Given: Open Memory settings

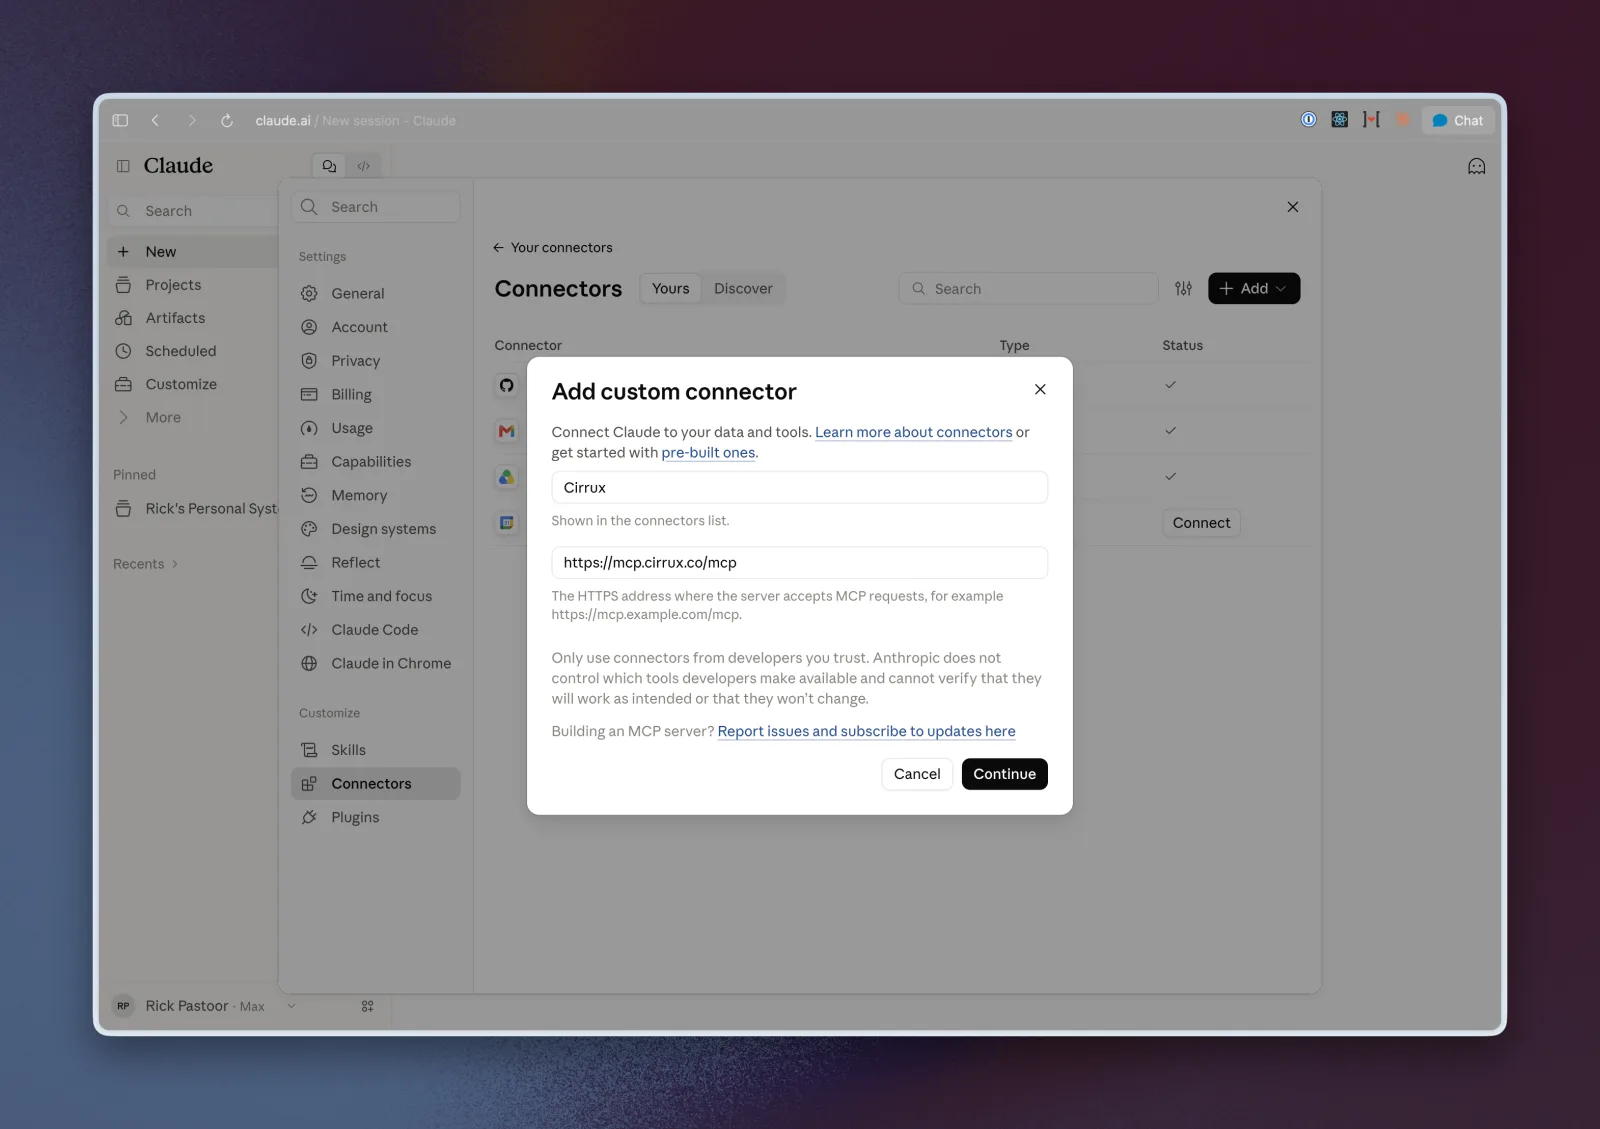Looking at the screenshot, I should [x=376, y=496].
